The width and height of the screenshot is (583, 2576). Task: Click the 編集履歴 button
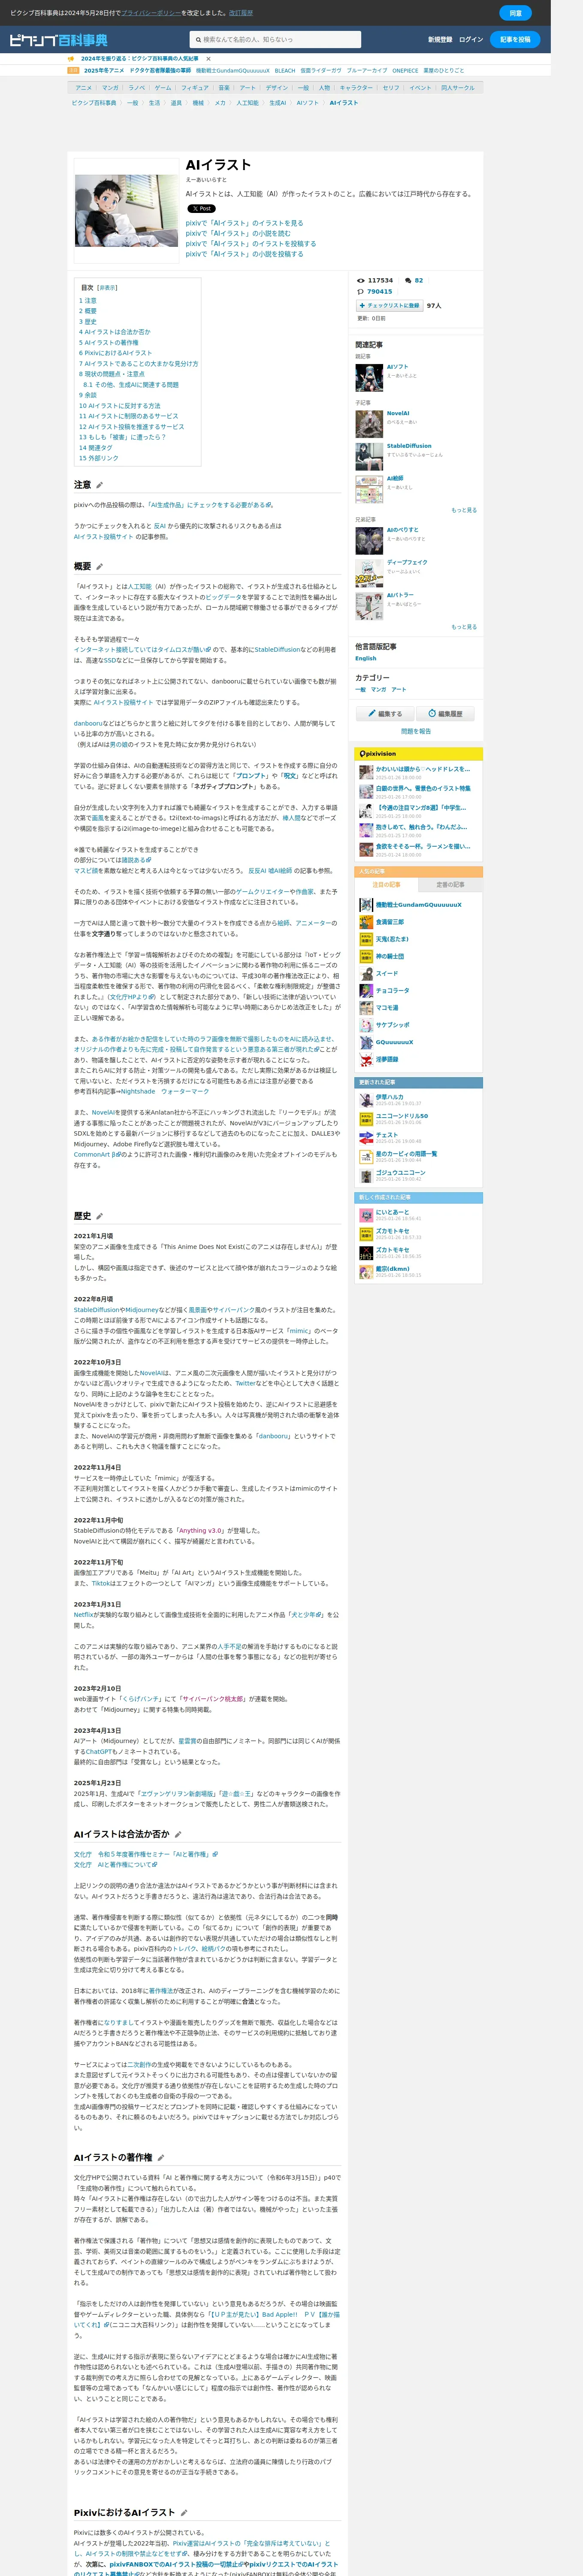(x=445, y=714)
